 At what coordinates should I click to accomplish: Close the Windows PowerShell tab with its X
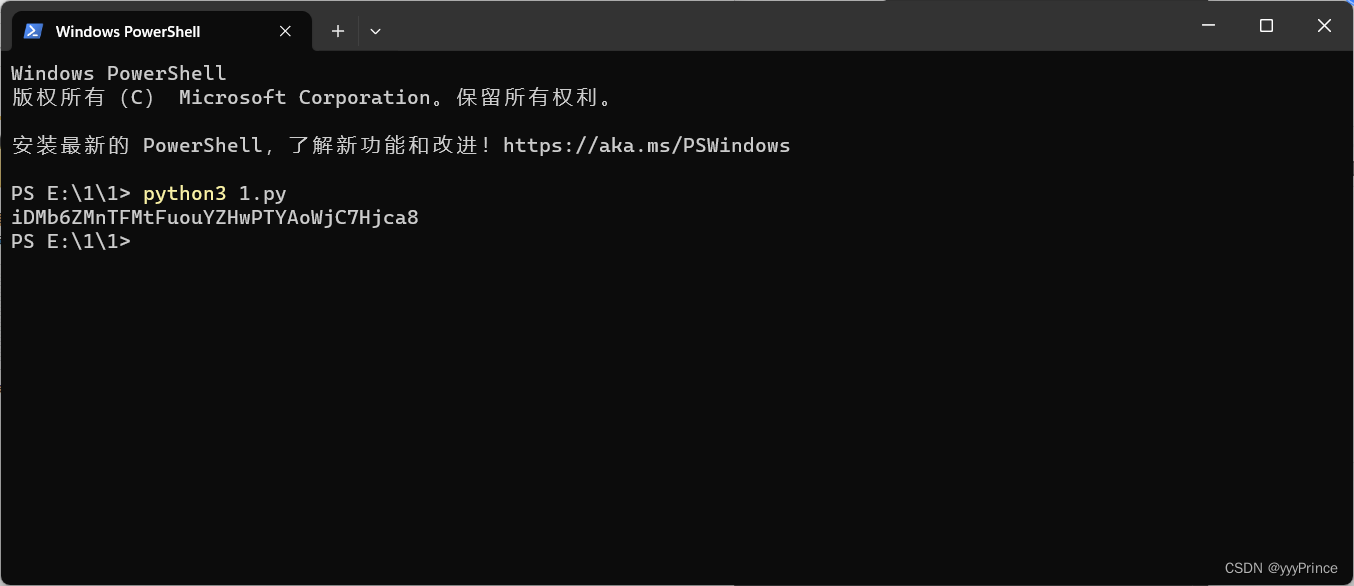click(284, 31)
